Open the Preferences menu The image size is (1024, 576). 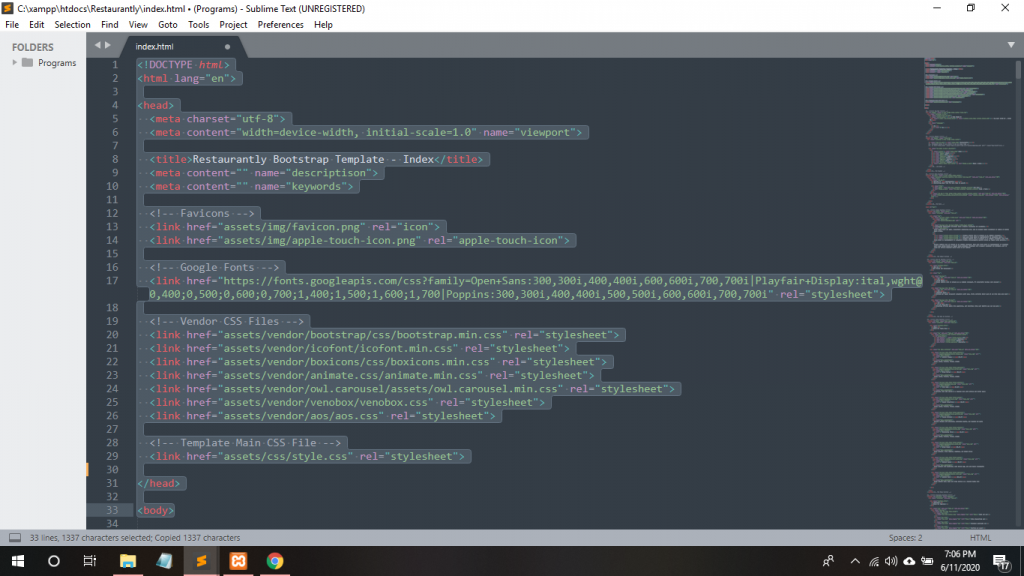[x=280, y=24]
